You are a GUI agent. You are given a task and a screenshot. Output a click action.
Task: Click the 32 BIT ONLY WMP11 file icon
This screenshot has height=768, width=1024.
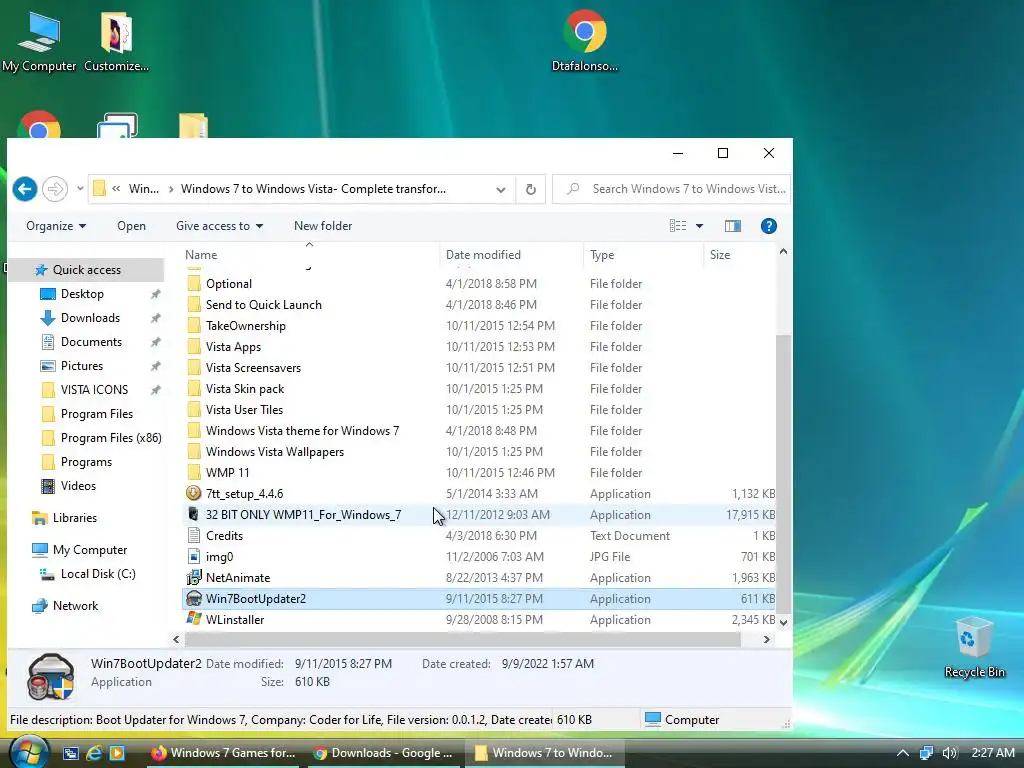[x=193, y=515]
